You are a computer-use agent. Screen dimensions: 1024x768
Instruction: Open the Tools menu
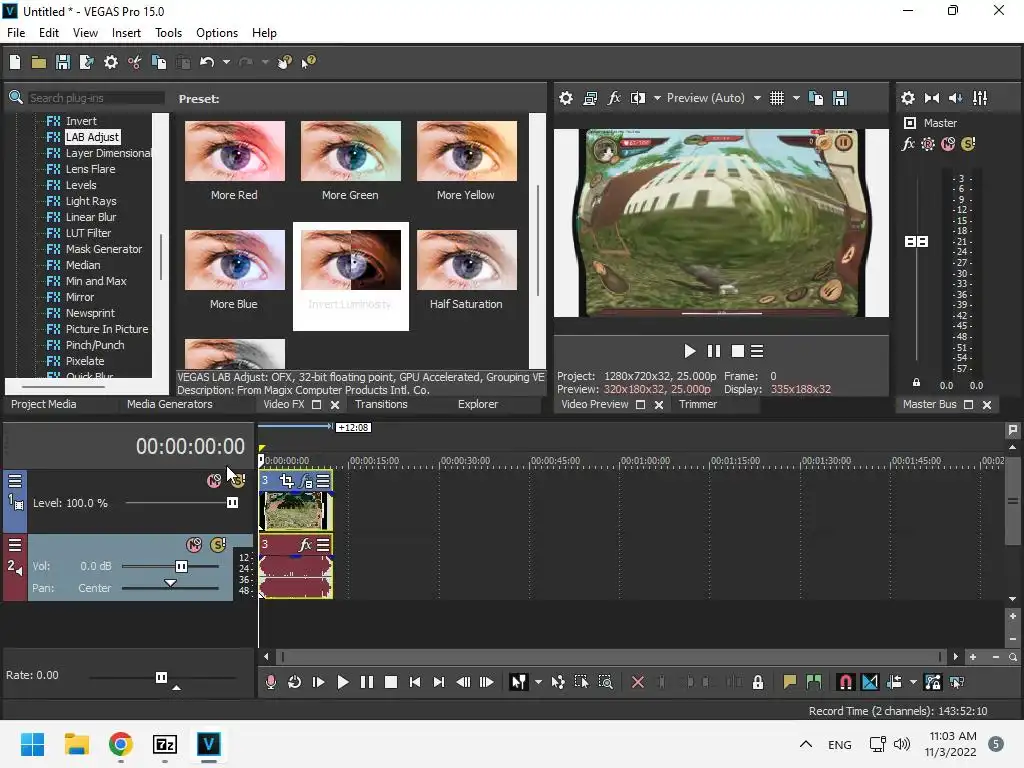(168, 33)
